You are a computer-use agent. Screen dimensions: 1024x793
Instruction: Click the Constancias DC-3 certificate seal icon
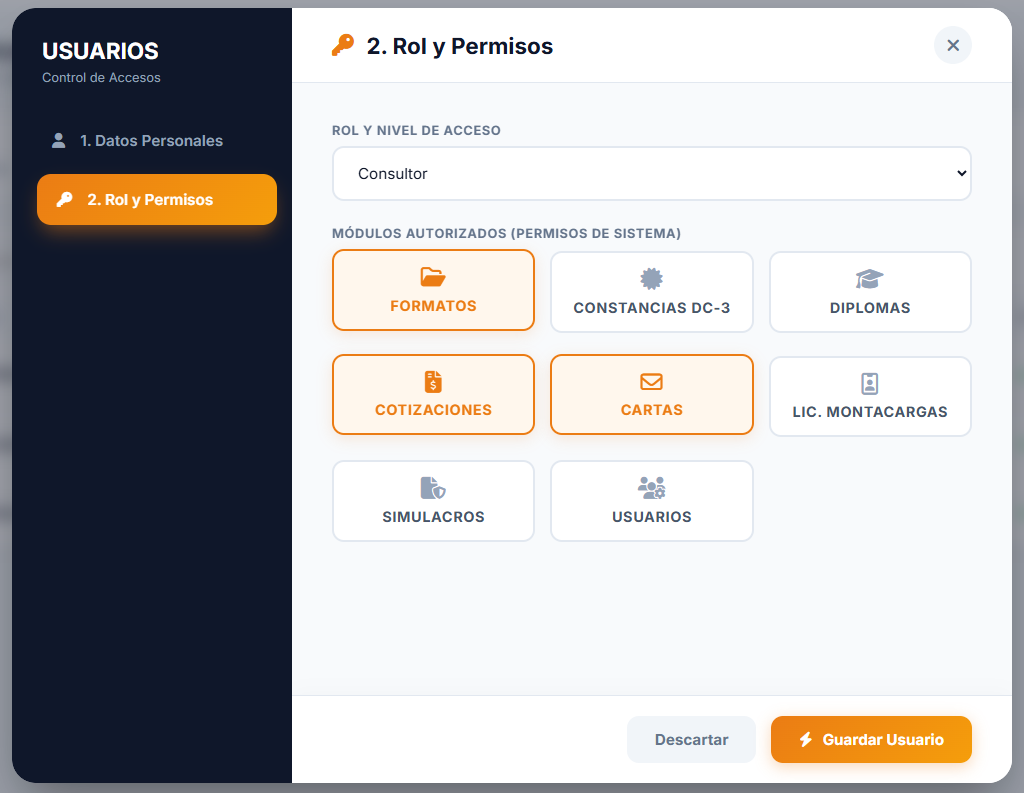[x=651, y=279]
